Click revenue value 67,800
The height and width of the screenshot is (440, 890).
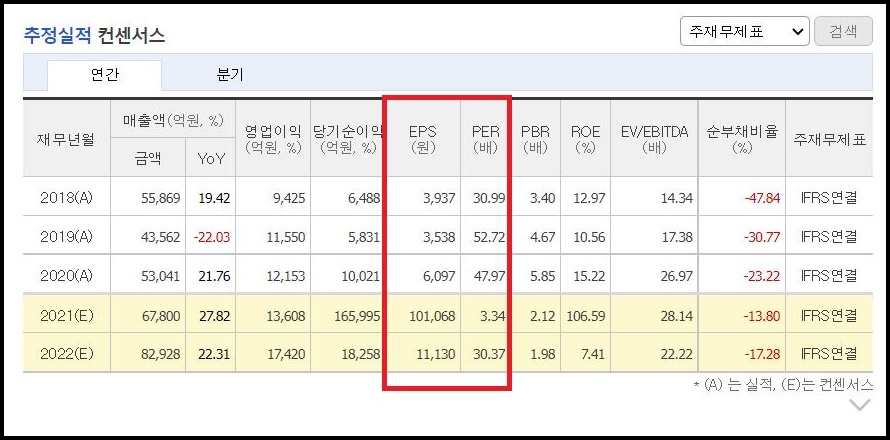pos(159,315)
